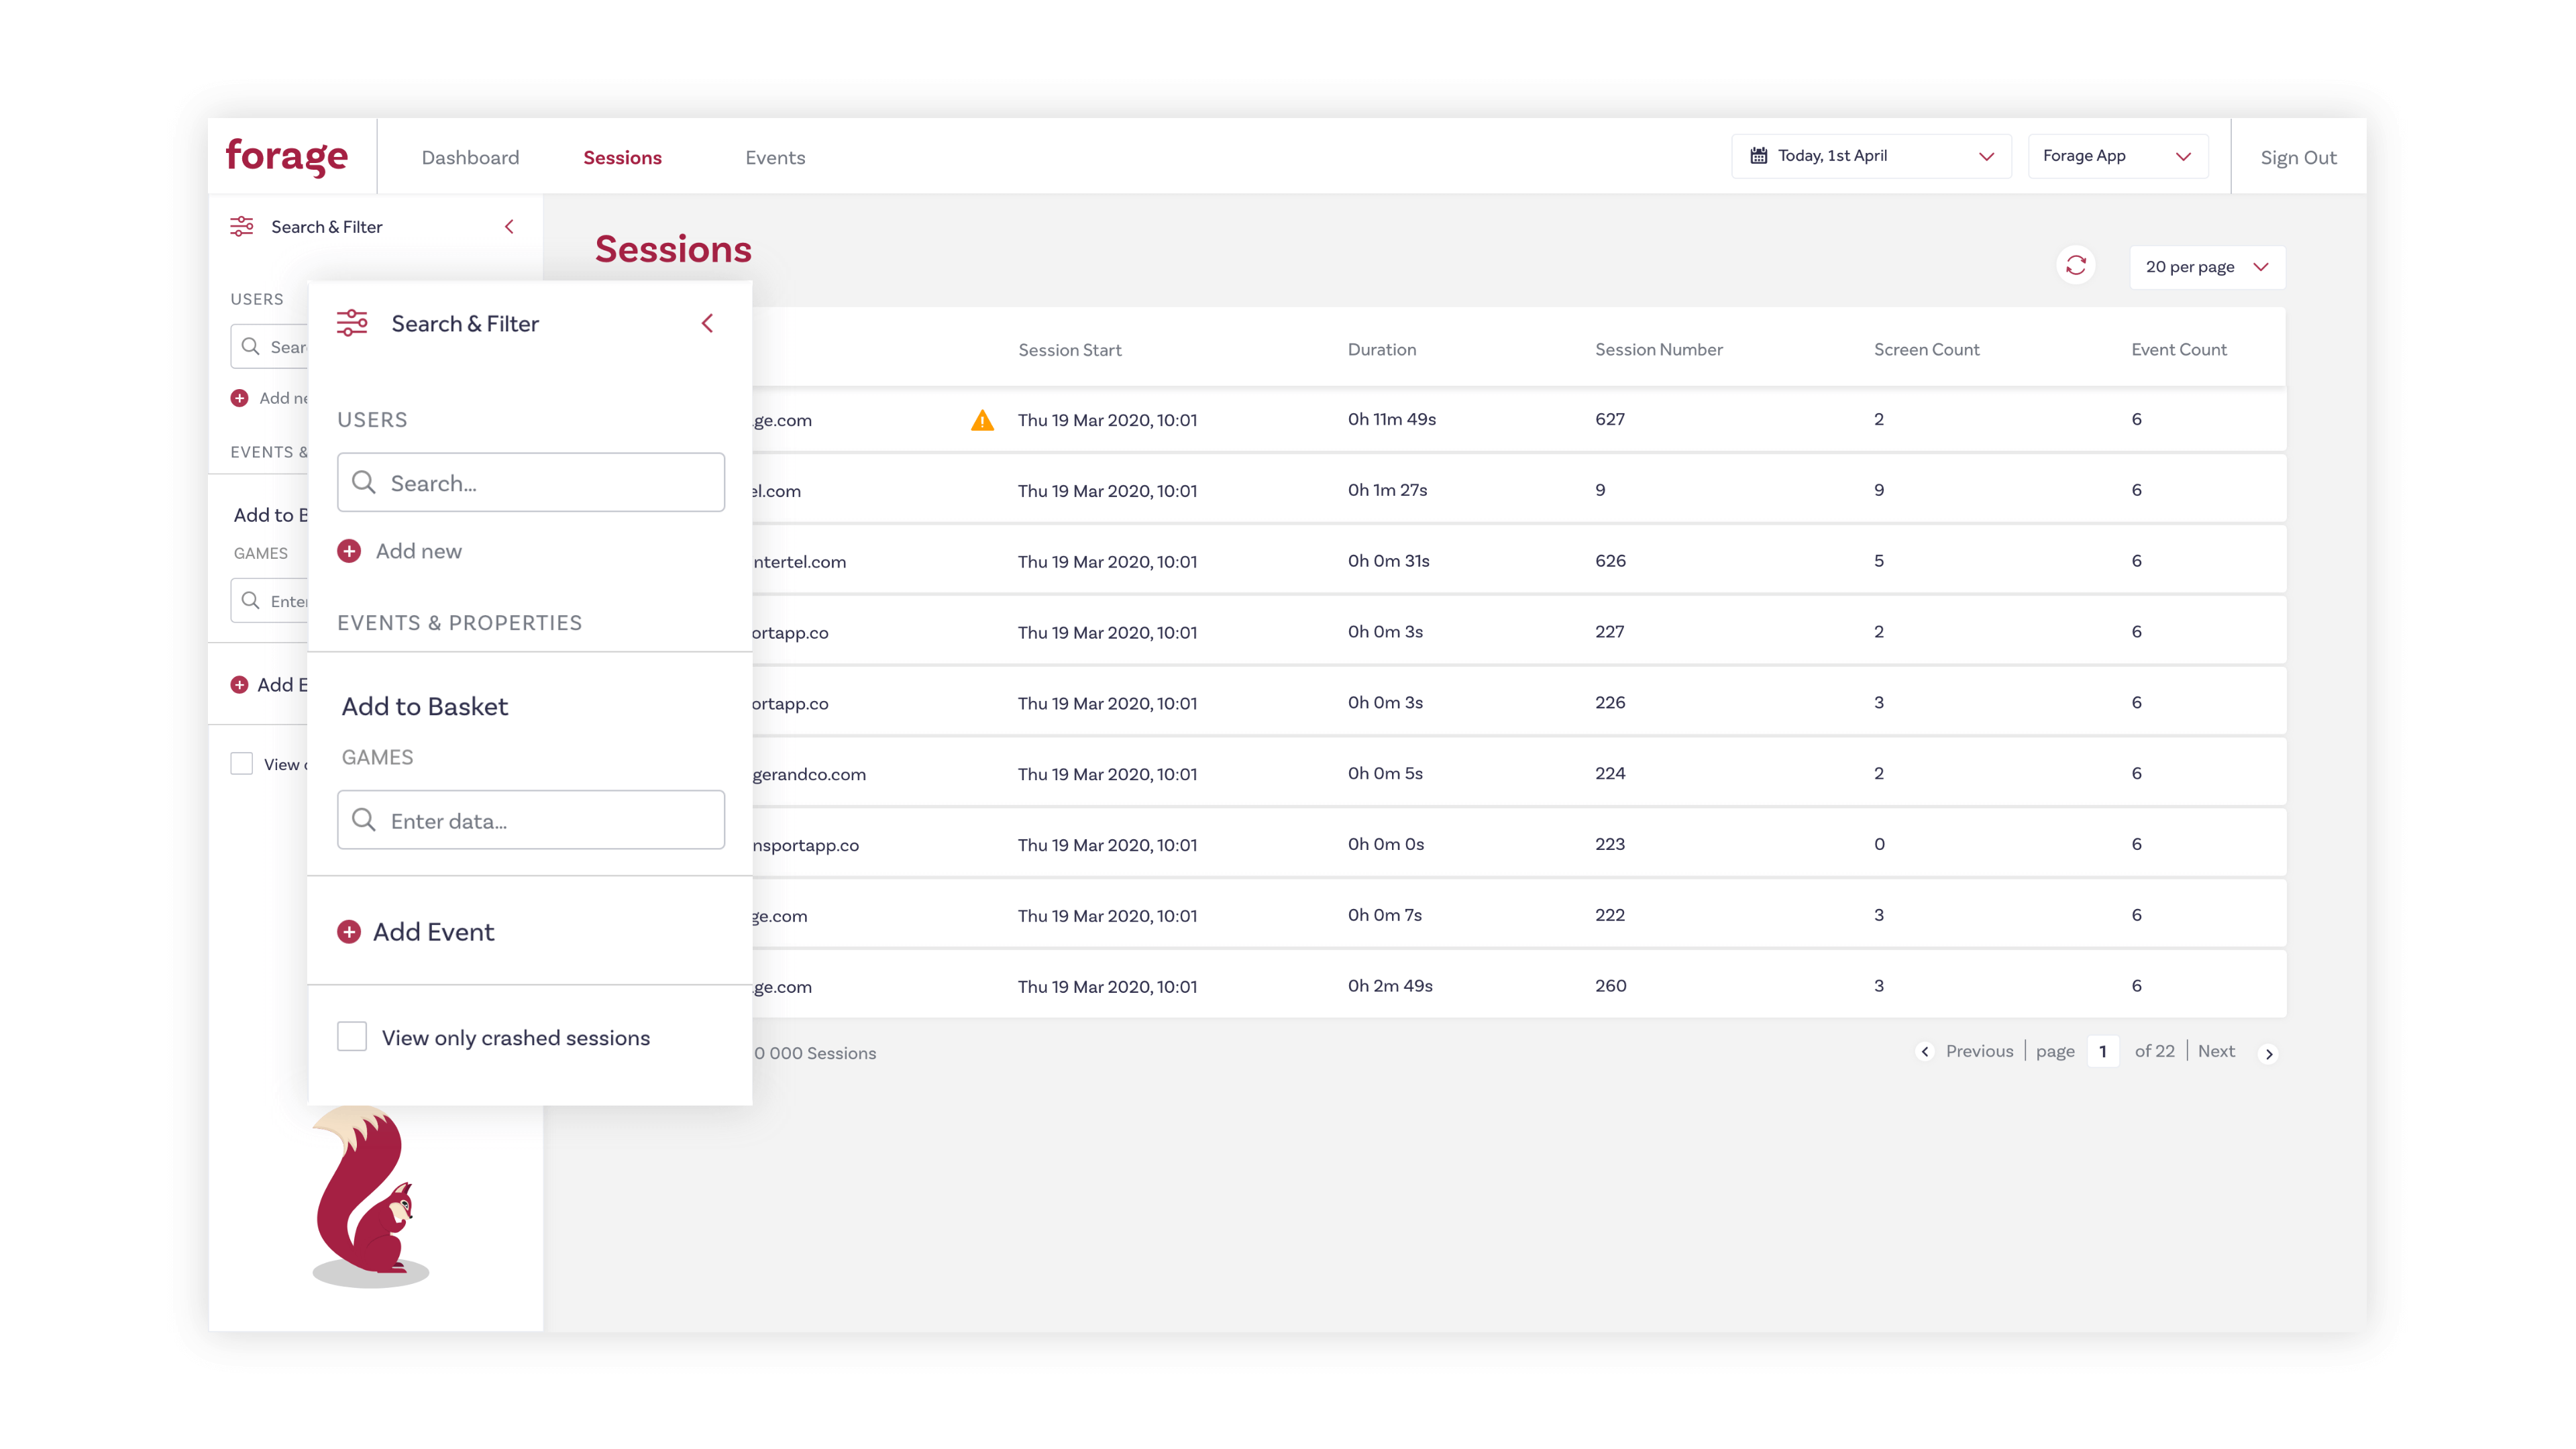The image size is (2576, 1449).
Task: Click the Add Event plus icon
Action: 349,930
